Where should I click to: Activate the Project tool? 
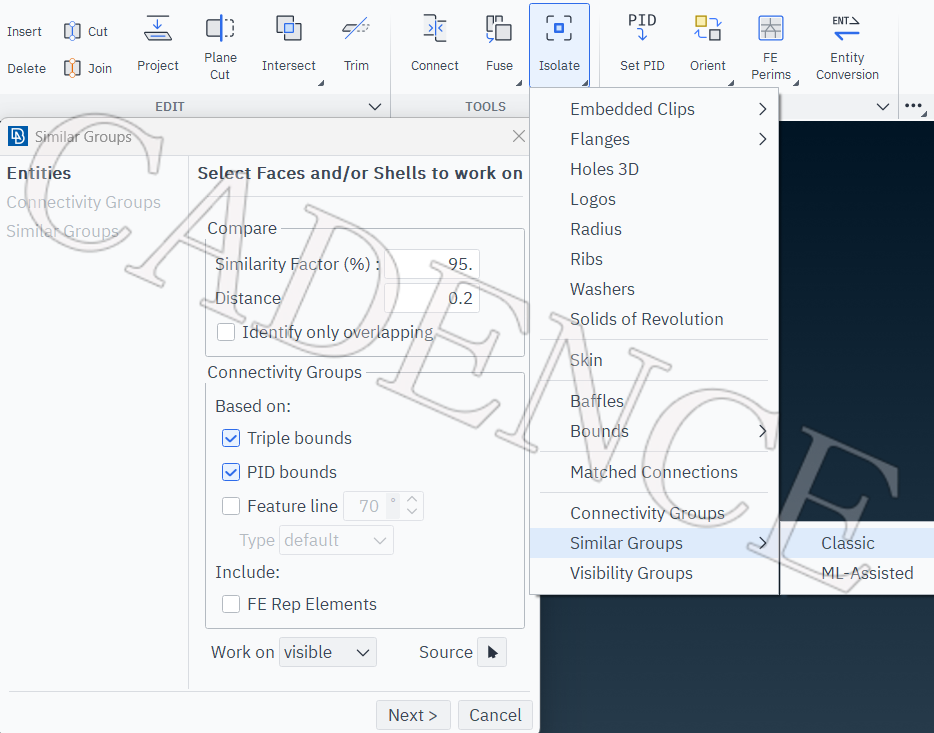158,43
